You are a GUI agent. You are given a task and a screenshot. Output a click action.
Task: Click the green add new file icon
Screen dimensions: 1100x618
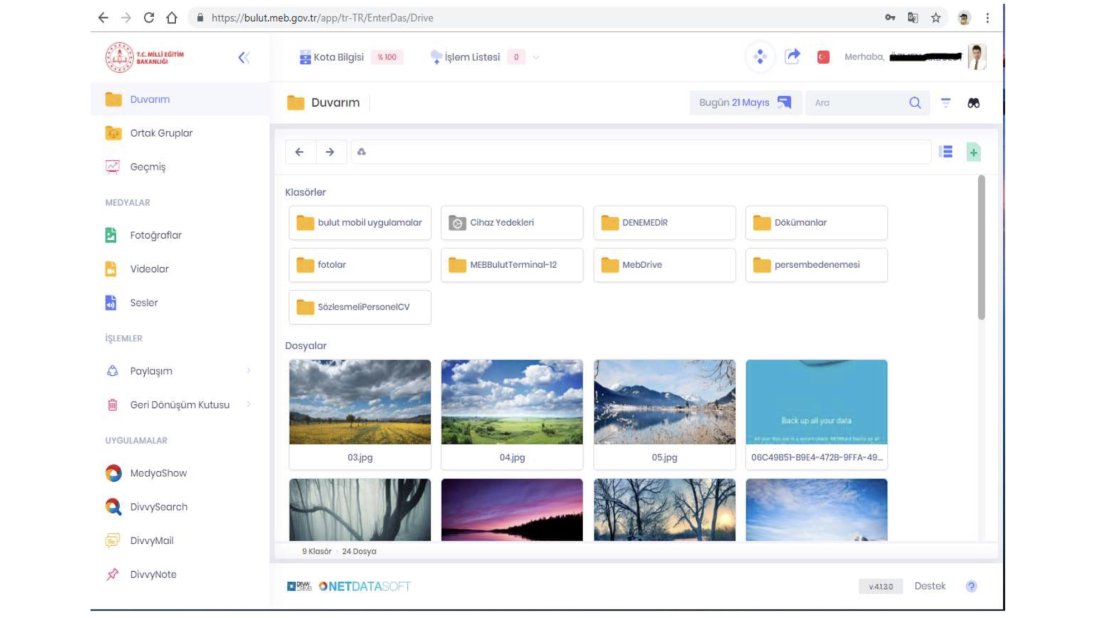[x=973, y=152]
